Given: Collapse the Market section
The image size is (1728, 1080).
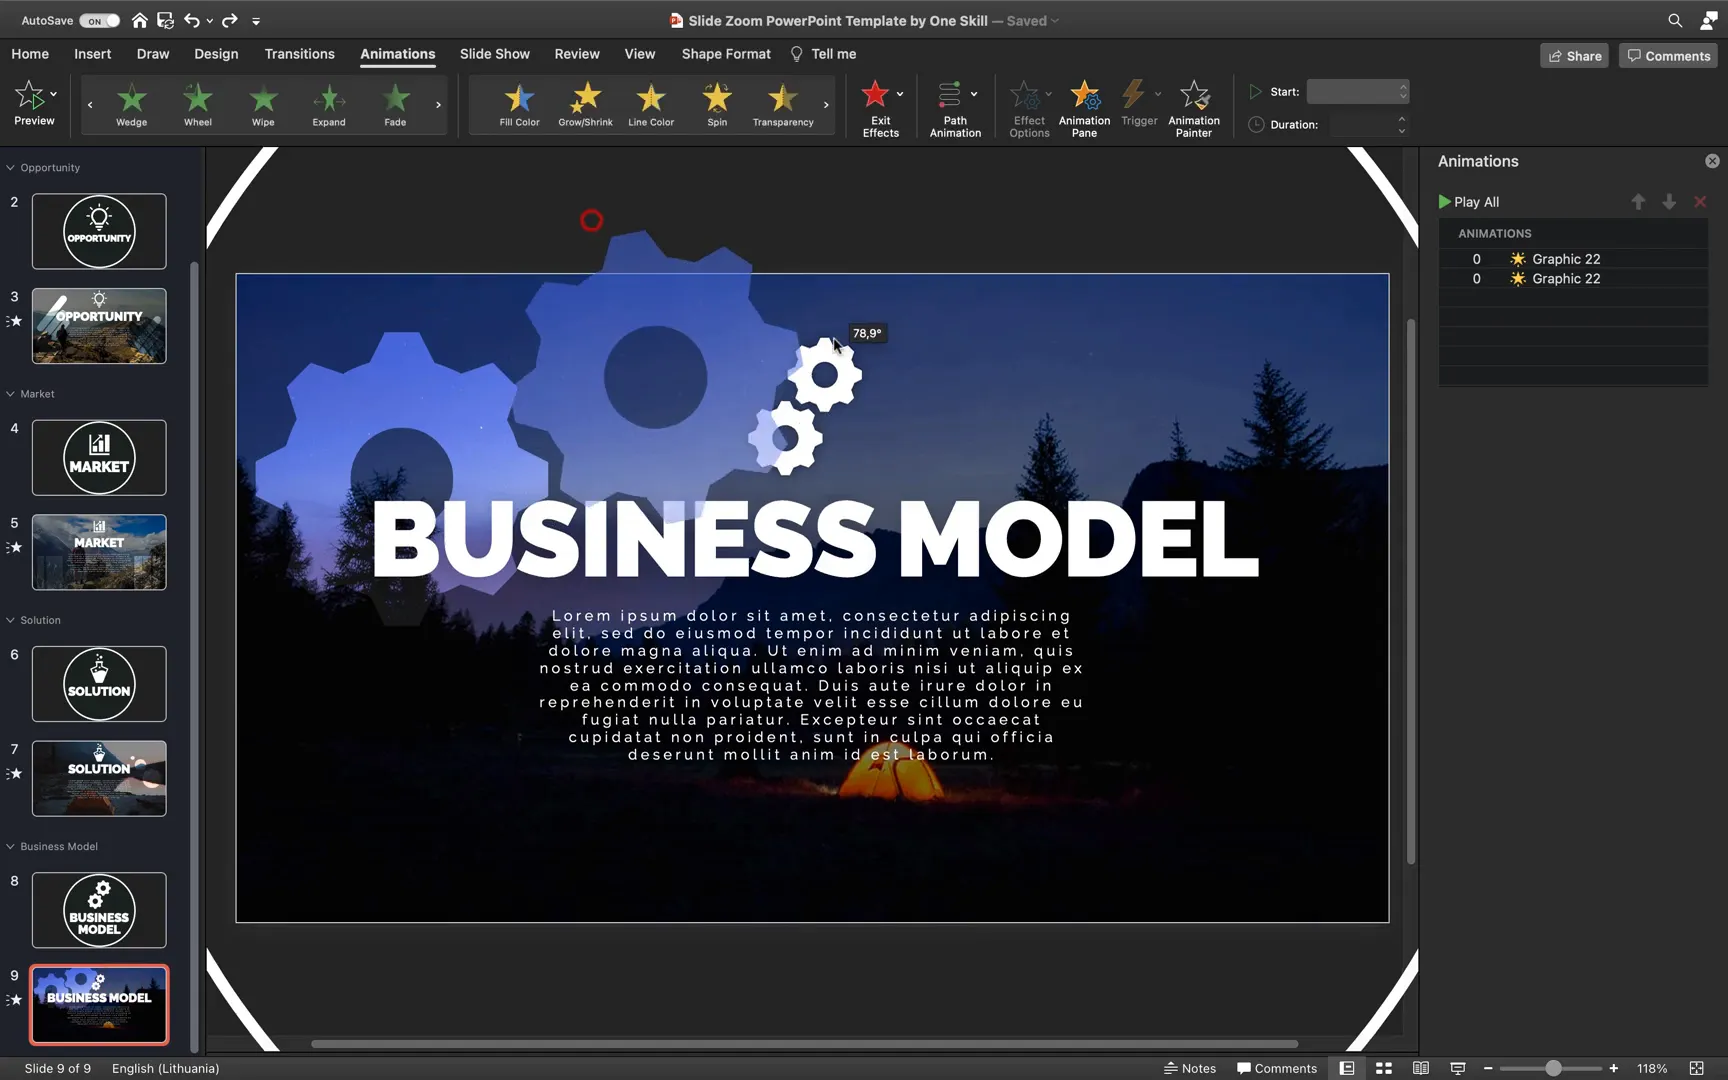Looking at the screenshot, I should tap(10, 394).
